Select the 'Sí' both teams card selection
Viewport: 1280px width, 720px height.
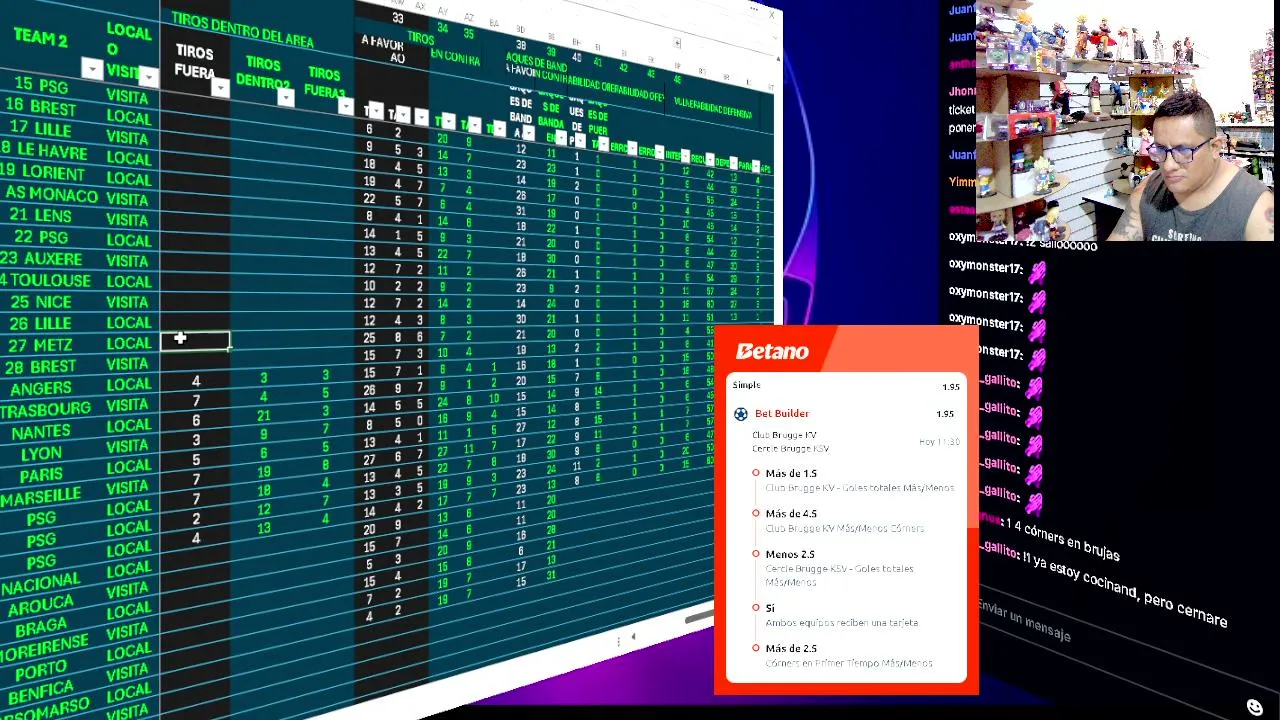click(770, 608)
